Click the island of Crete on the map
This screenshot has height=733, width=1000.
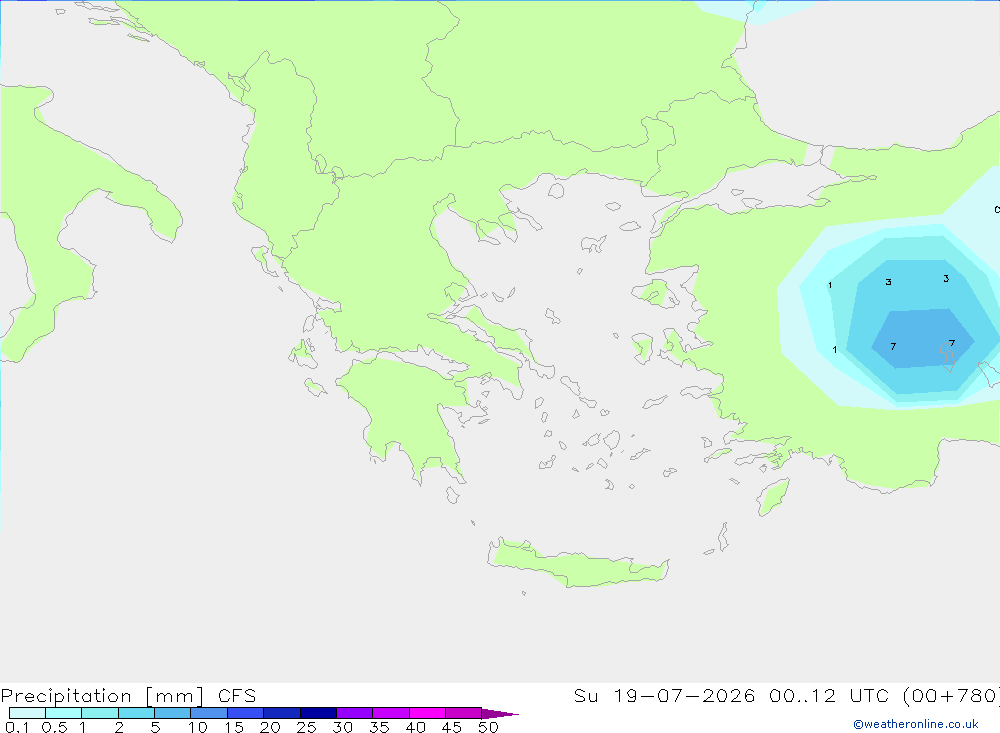(x=577, y=564)
